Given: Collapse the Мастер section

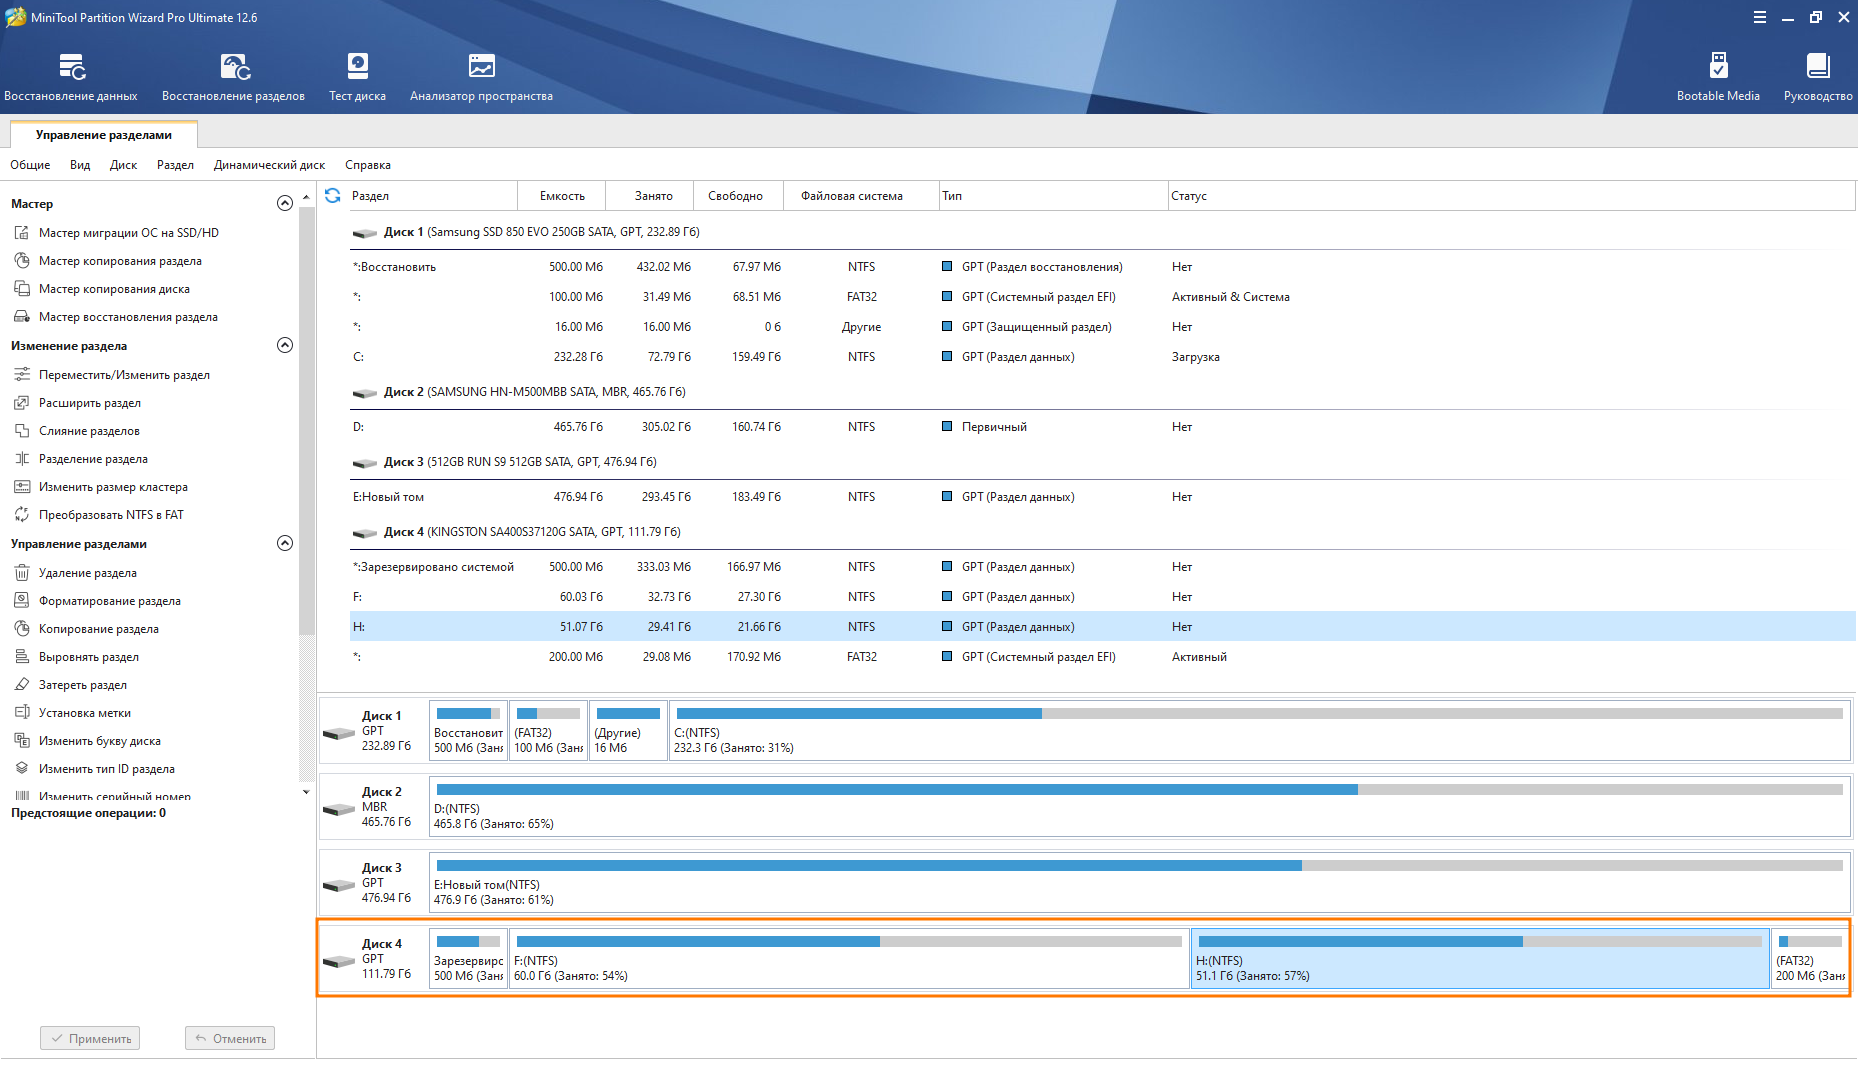Looking at the screenshot, I should 284,204.
